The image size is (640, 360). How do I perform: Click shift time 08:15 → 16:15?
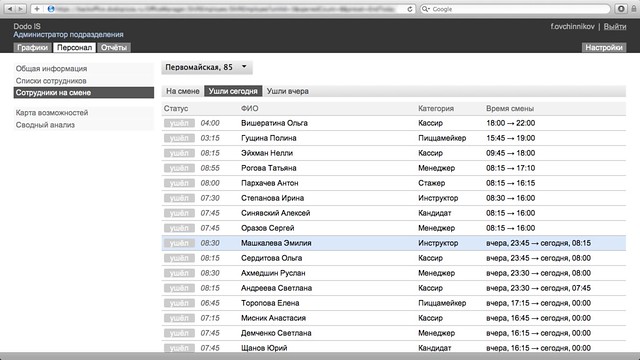click(x=510, y=183)
